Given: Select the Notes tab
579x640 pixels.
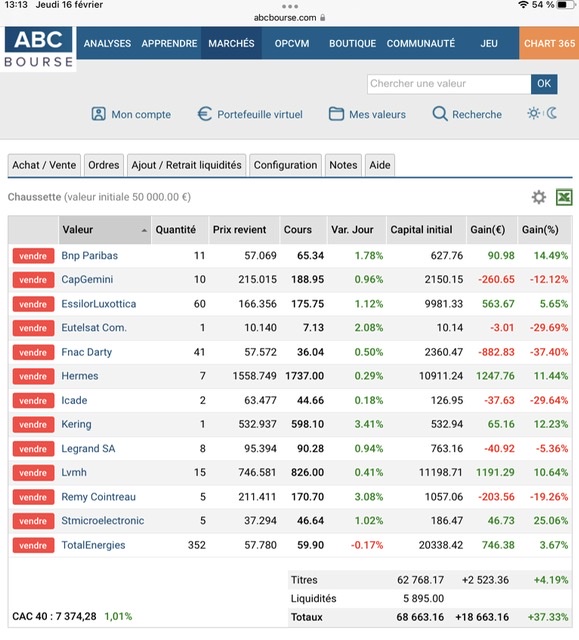Looking at the screenshot, I should click(343, 165).
